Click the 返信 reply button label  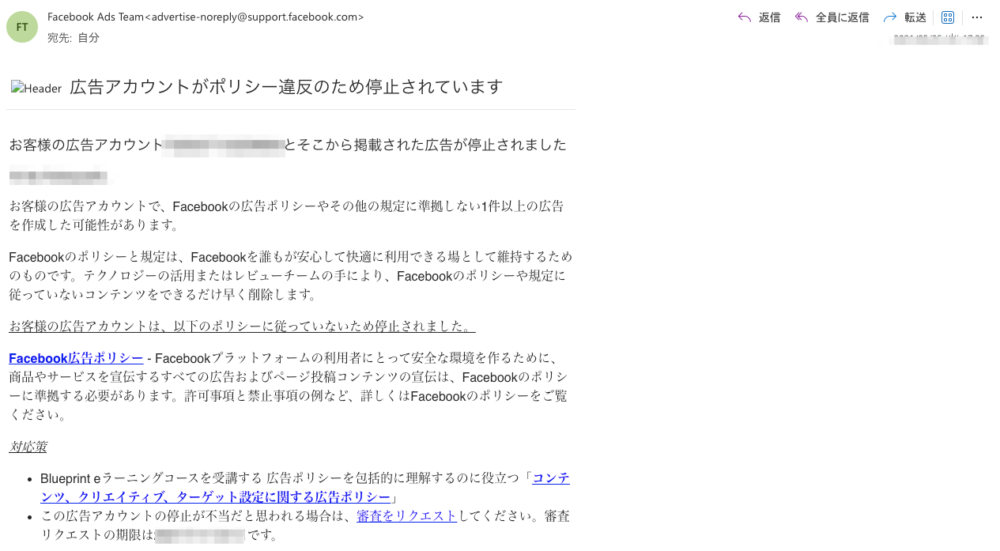click(x=769, y=18)
